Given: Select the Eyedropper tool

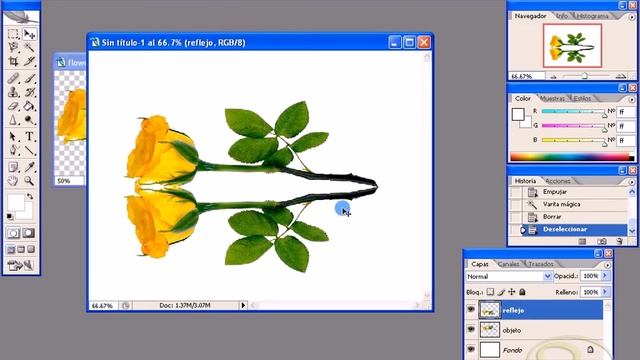Looking at the screenshot, I should click(x=29, y=167).
